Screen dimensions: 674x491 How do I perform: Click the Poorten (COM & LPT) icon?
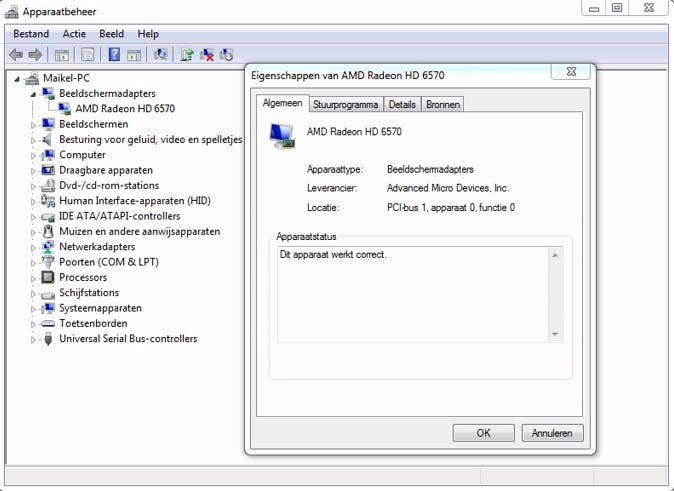(x=48, y=262)
